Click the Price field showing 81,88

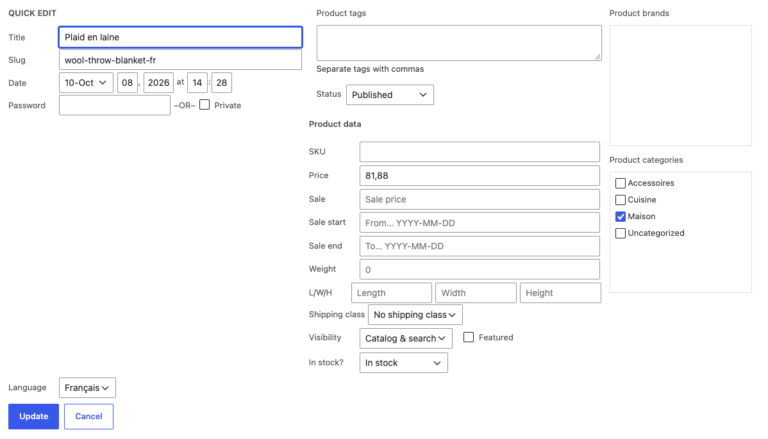pyautogui.click(x=480, y=175)
